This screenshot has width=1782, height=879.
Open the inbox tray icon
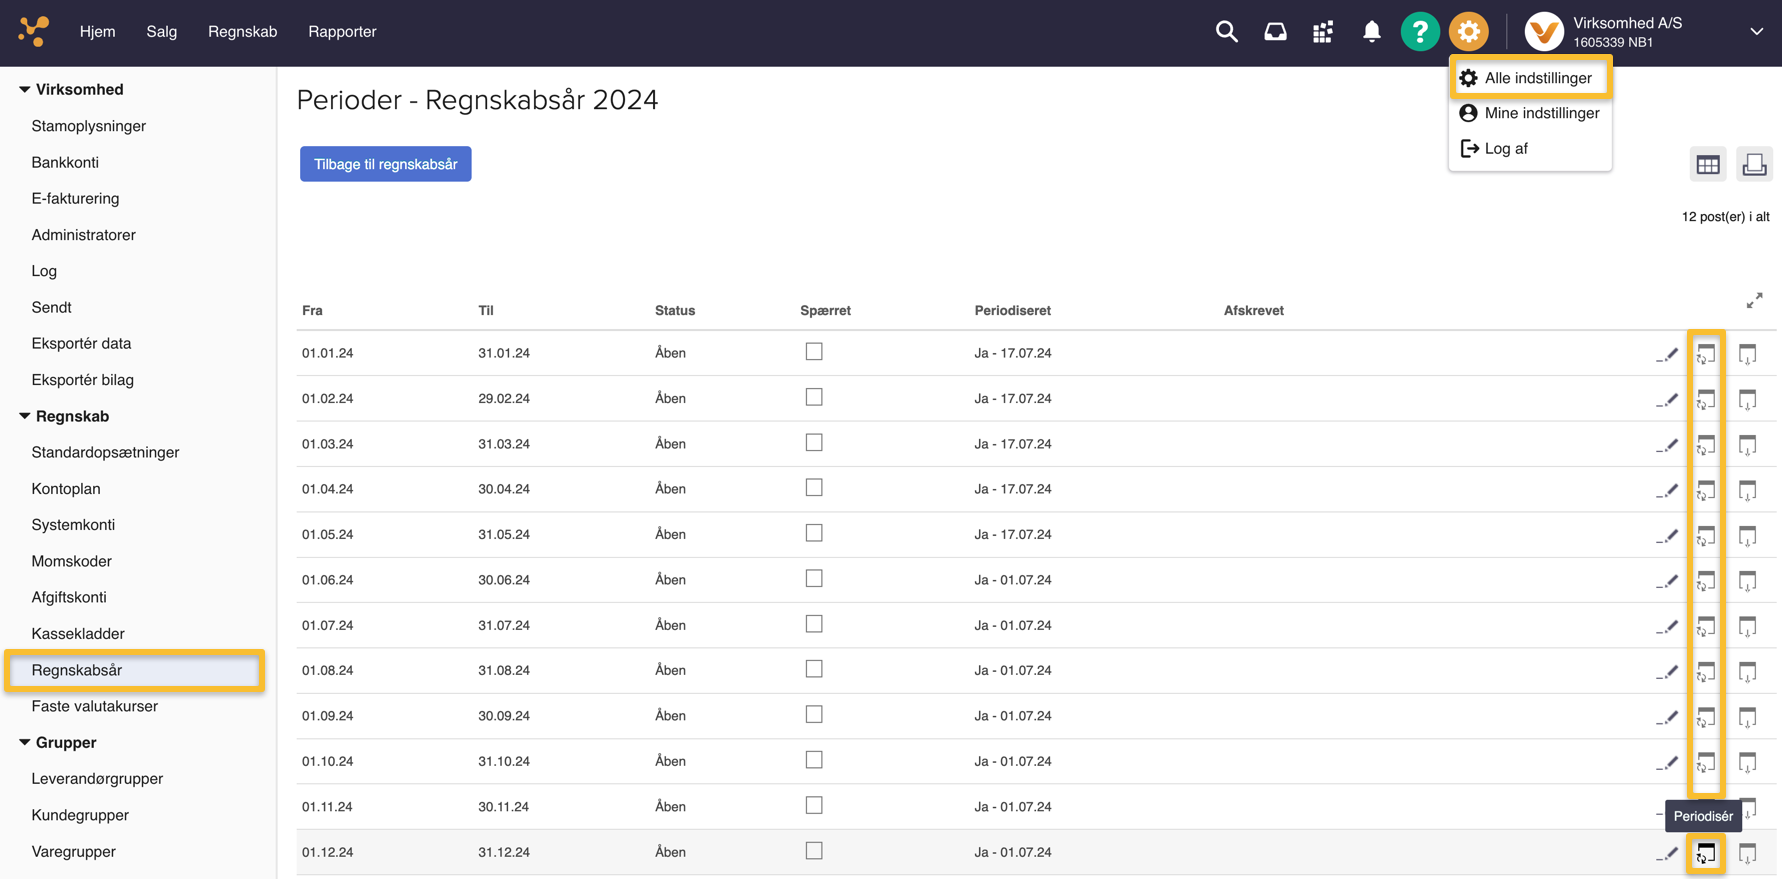tap(1275, 32)
